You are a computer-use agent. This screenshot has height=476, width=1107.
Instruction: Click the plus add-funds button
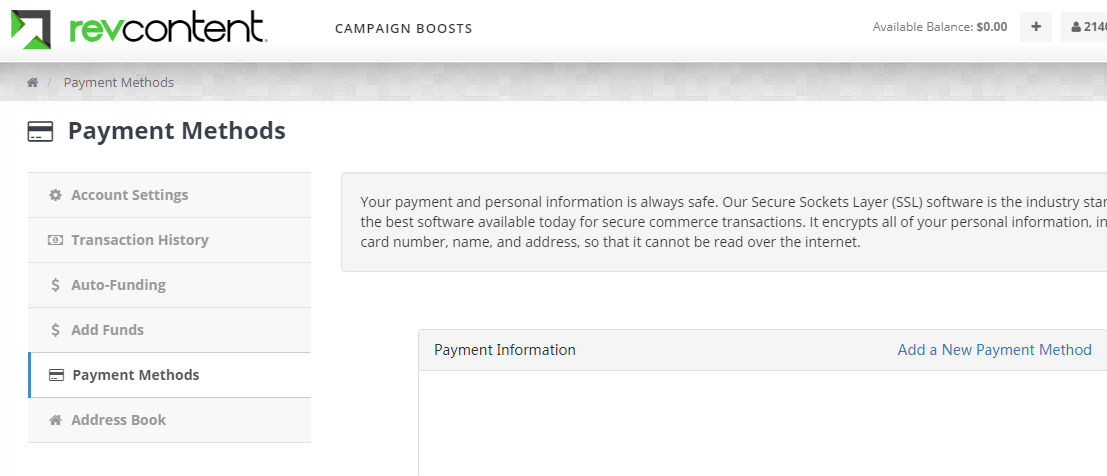point(1036,27)
